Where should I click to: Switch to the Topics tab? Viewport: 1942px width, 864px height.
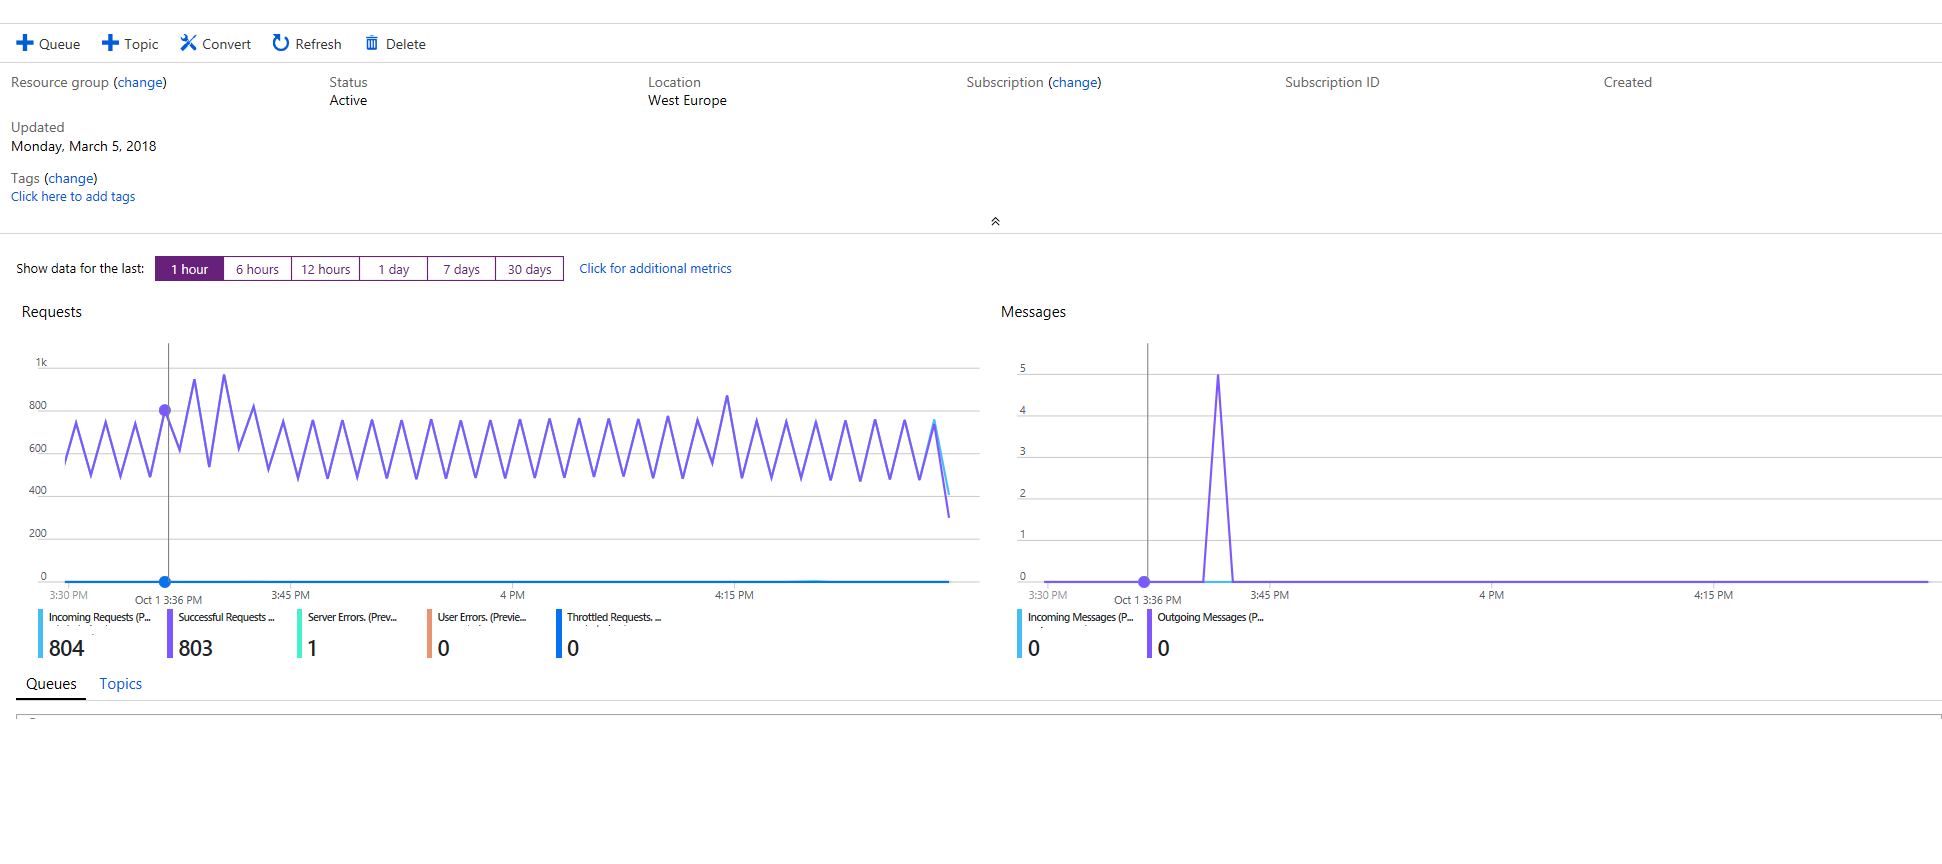[x=120, y=684]
